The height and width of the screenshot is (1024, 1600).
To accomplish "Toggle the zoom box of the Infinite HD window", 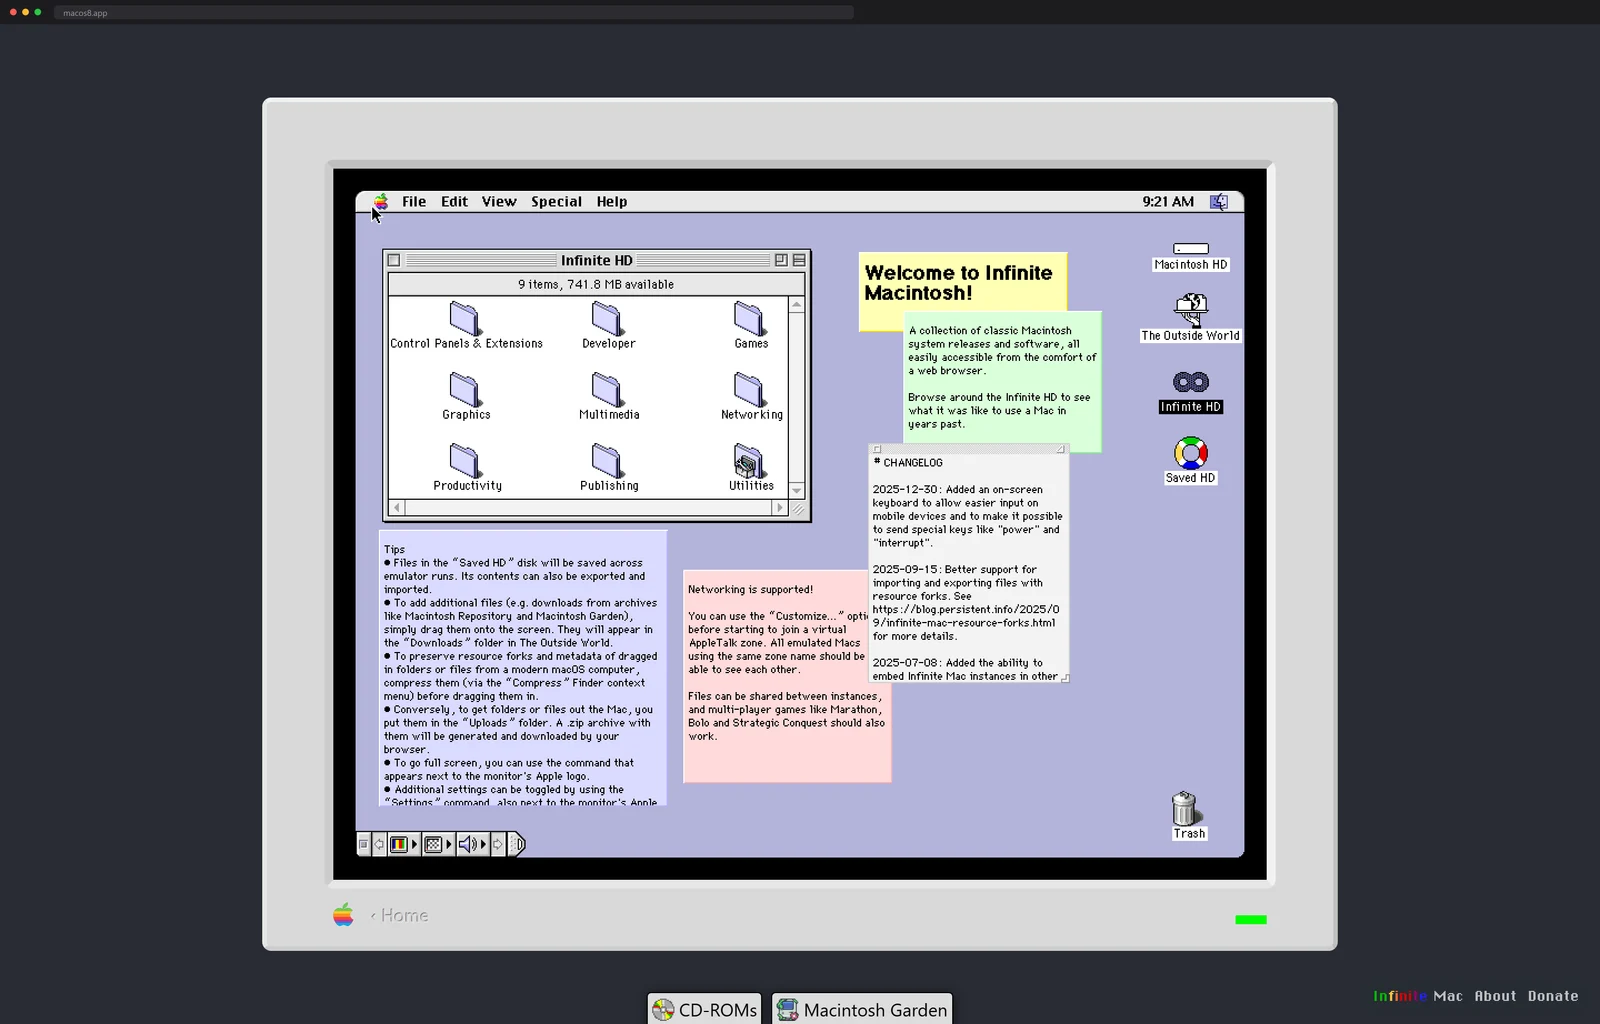I will click(781, 260).
